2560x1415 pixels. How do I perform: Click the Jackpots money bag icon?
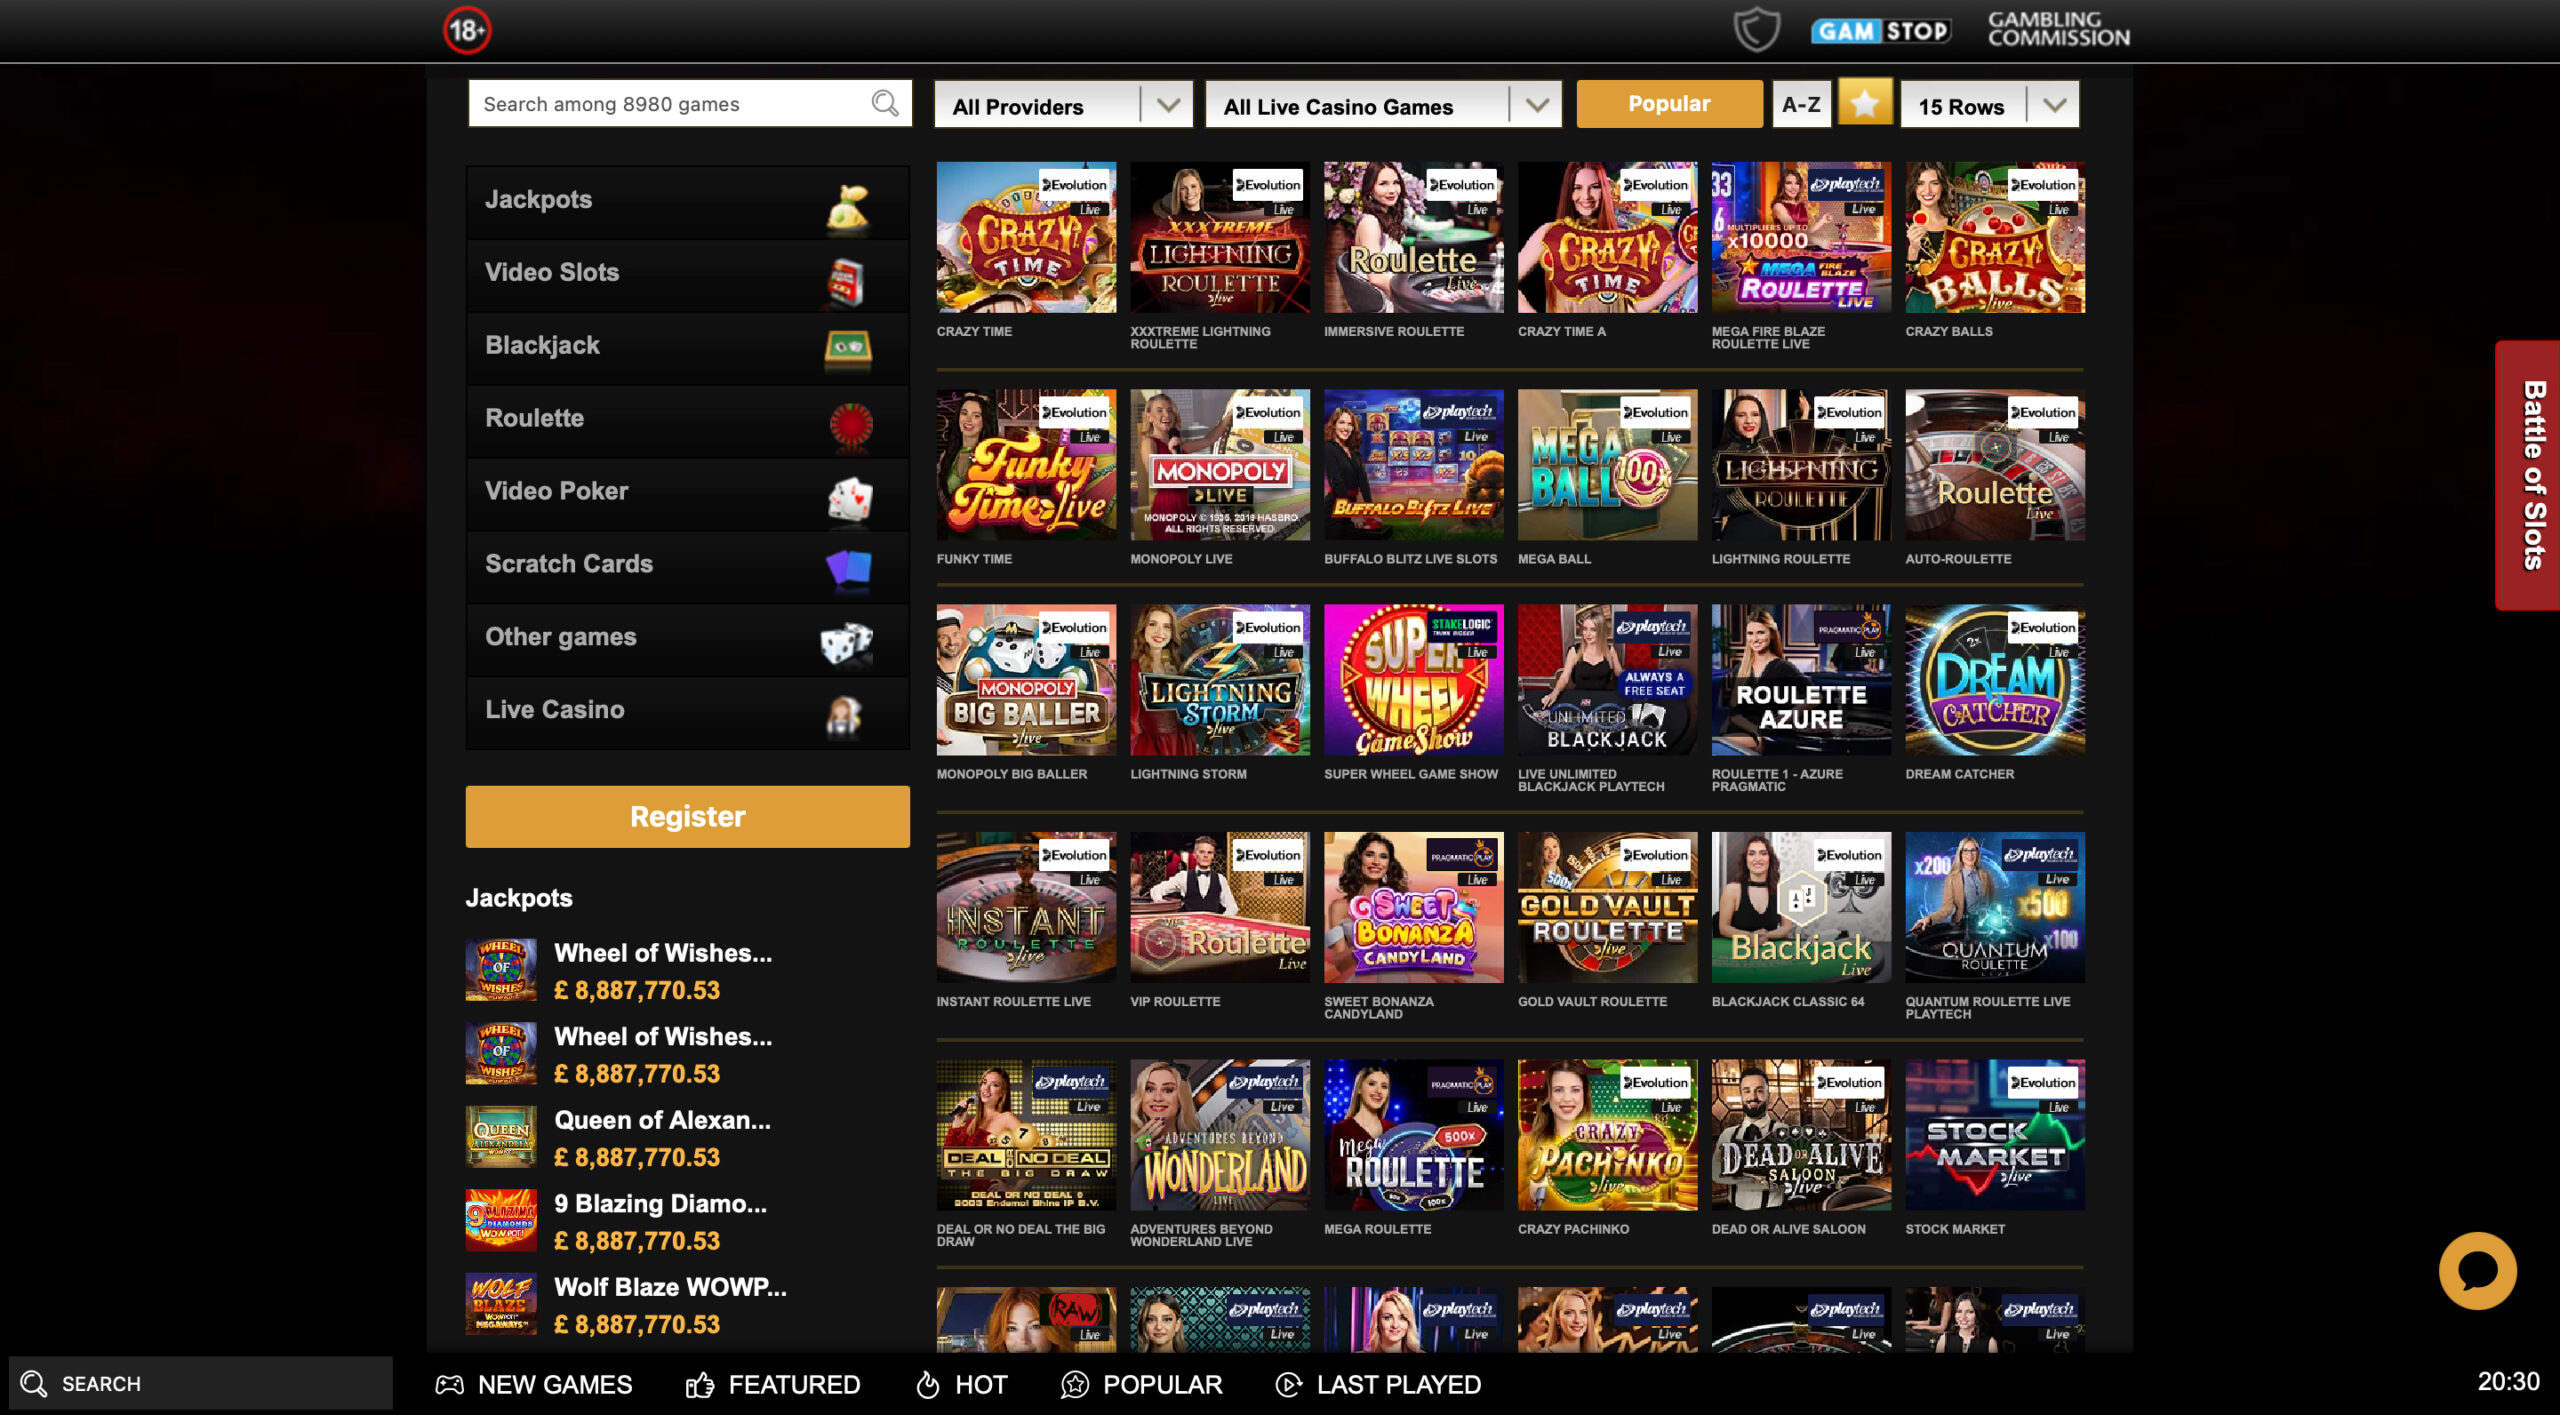(x=848, y=208)
